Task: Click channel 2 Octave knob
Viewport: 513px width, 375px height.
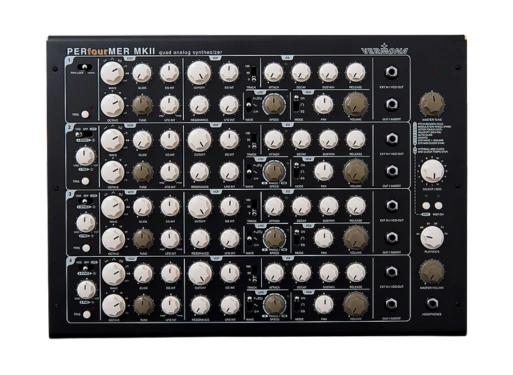Action: click(113, 172)
